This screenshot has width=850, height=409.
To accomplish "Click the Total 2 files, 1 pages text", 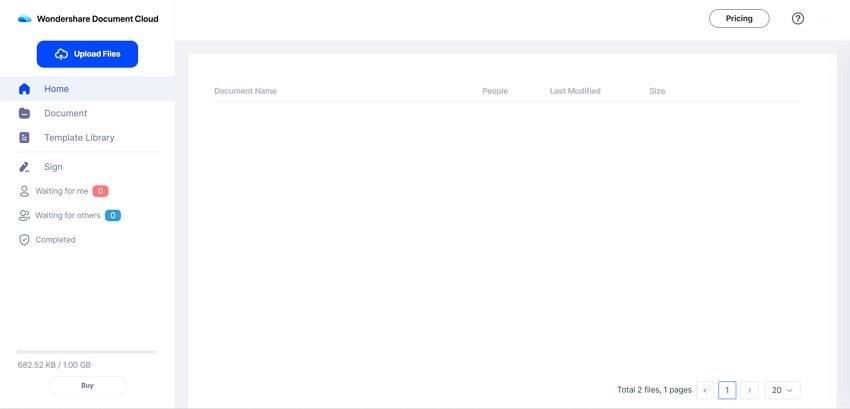I will coord(654,390).
